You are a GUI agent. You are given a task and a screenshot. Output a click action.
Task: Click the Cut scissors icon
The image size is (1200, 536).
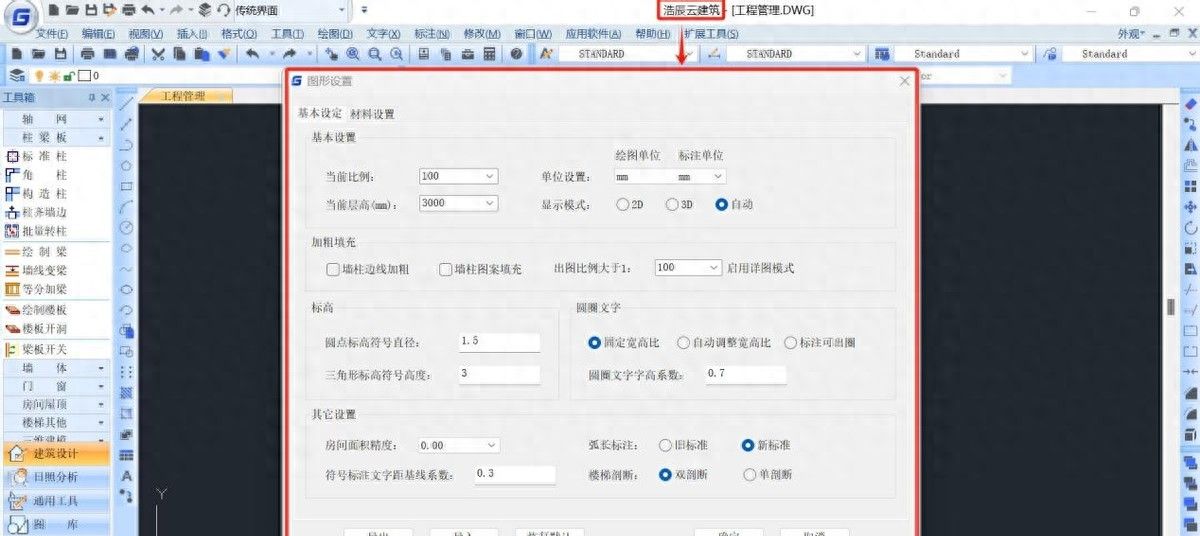[158, 54]
